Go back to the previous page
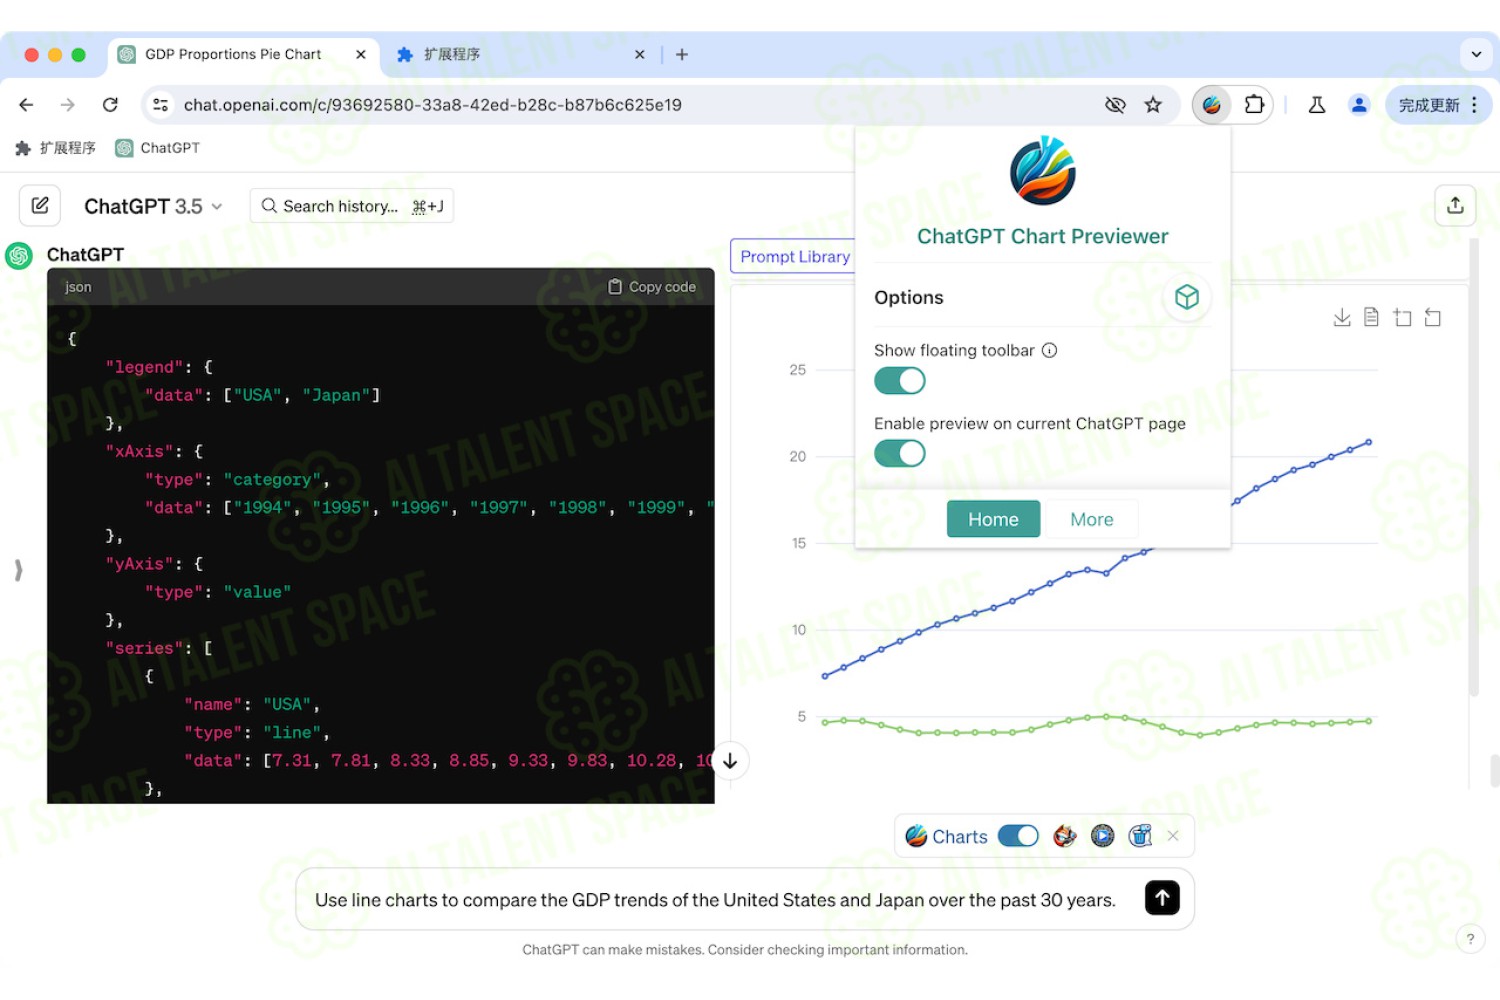This screenshot has width=1500, height=1000. click(x=26, y=105)
